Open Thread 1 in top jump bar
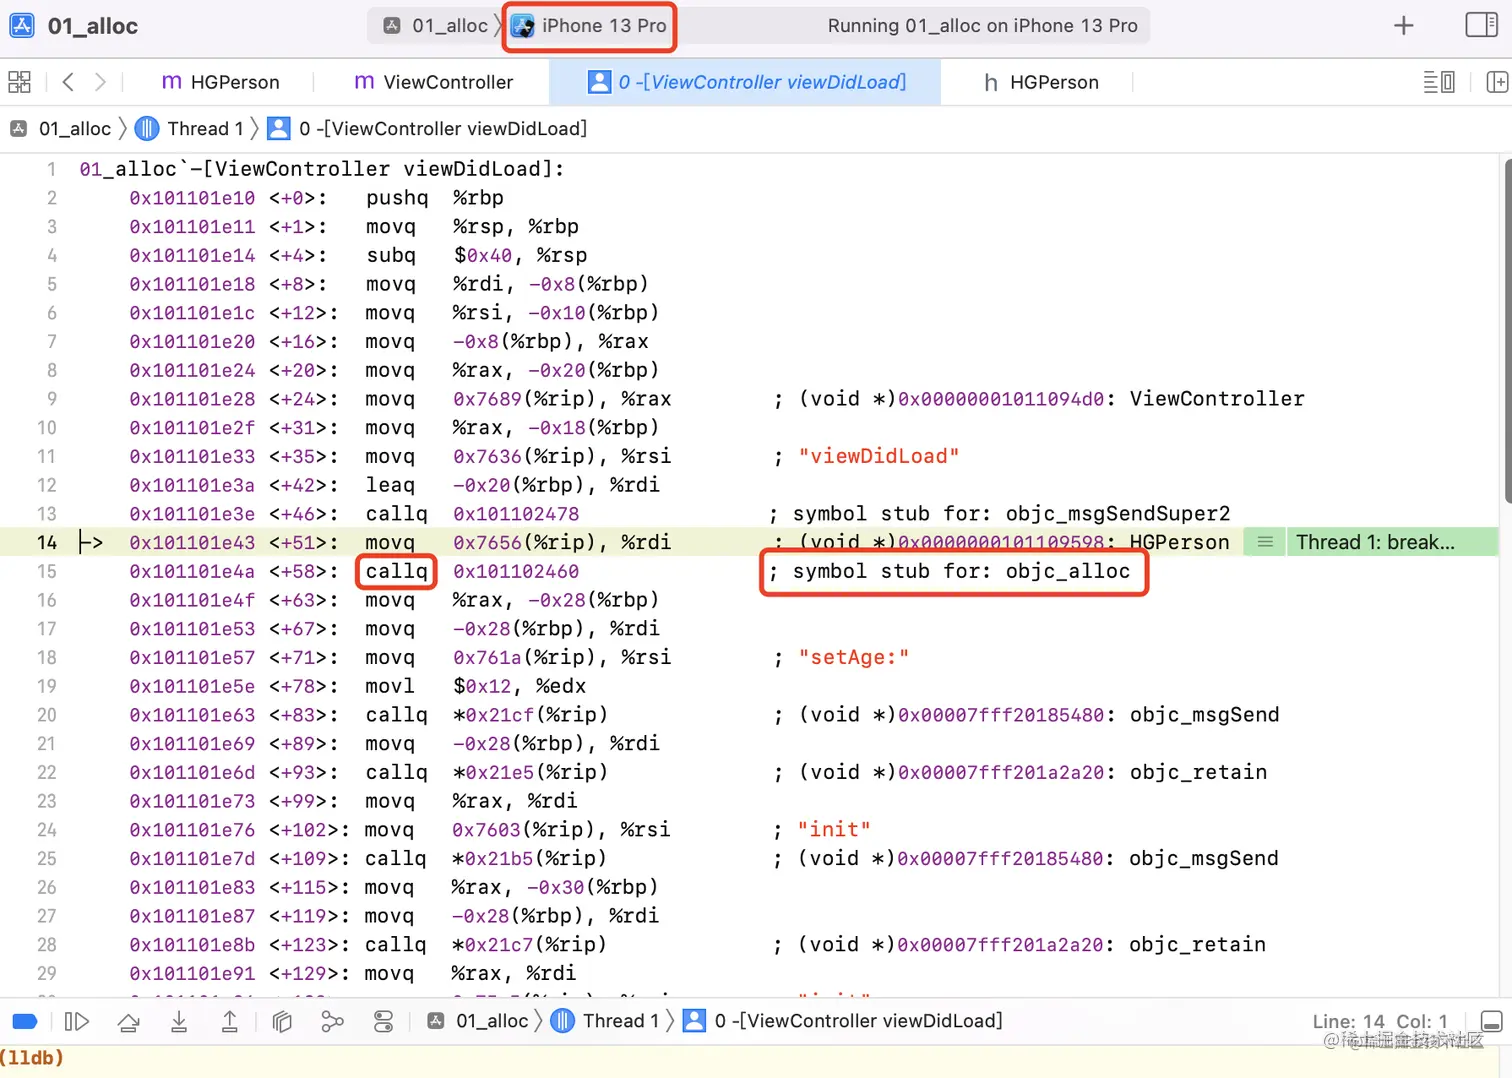Viewport: 1512px width, 1078px height. 190,129
